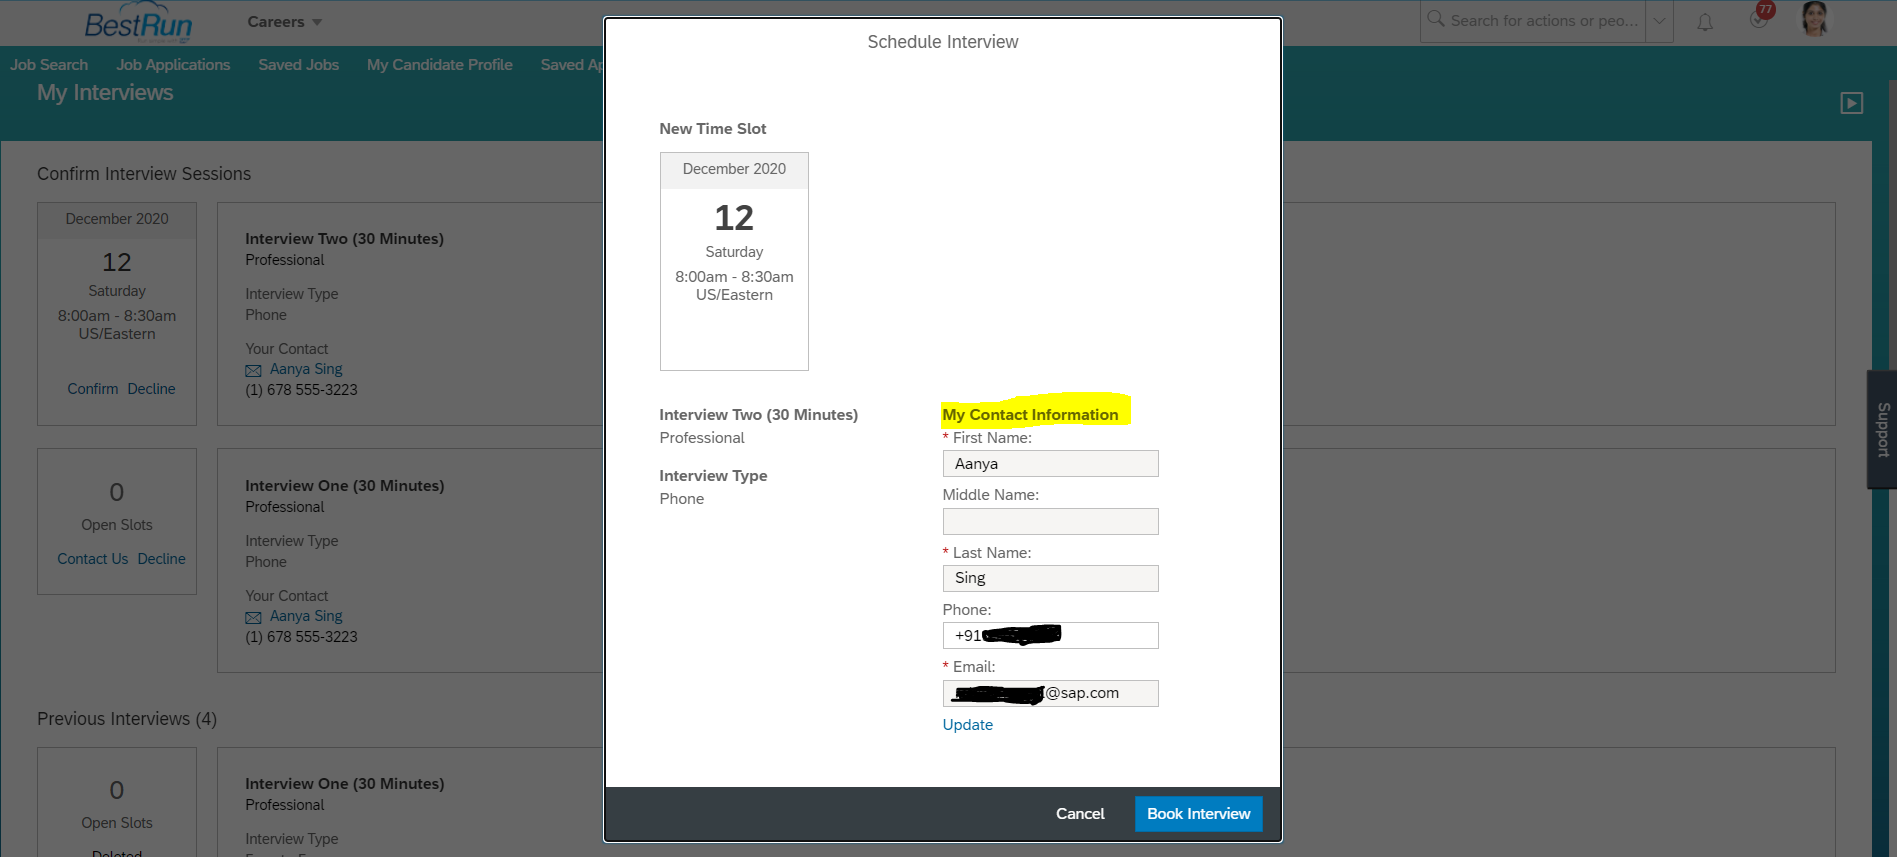Focus the Last Name field
This screenshot has width=1897, height=857.
coord(1050,579)
